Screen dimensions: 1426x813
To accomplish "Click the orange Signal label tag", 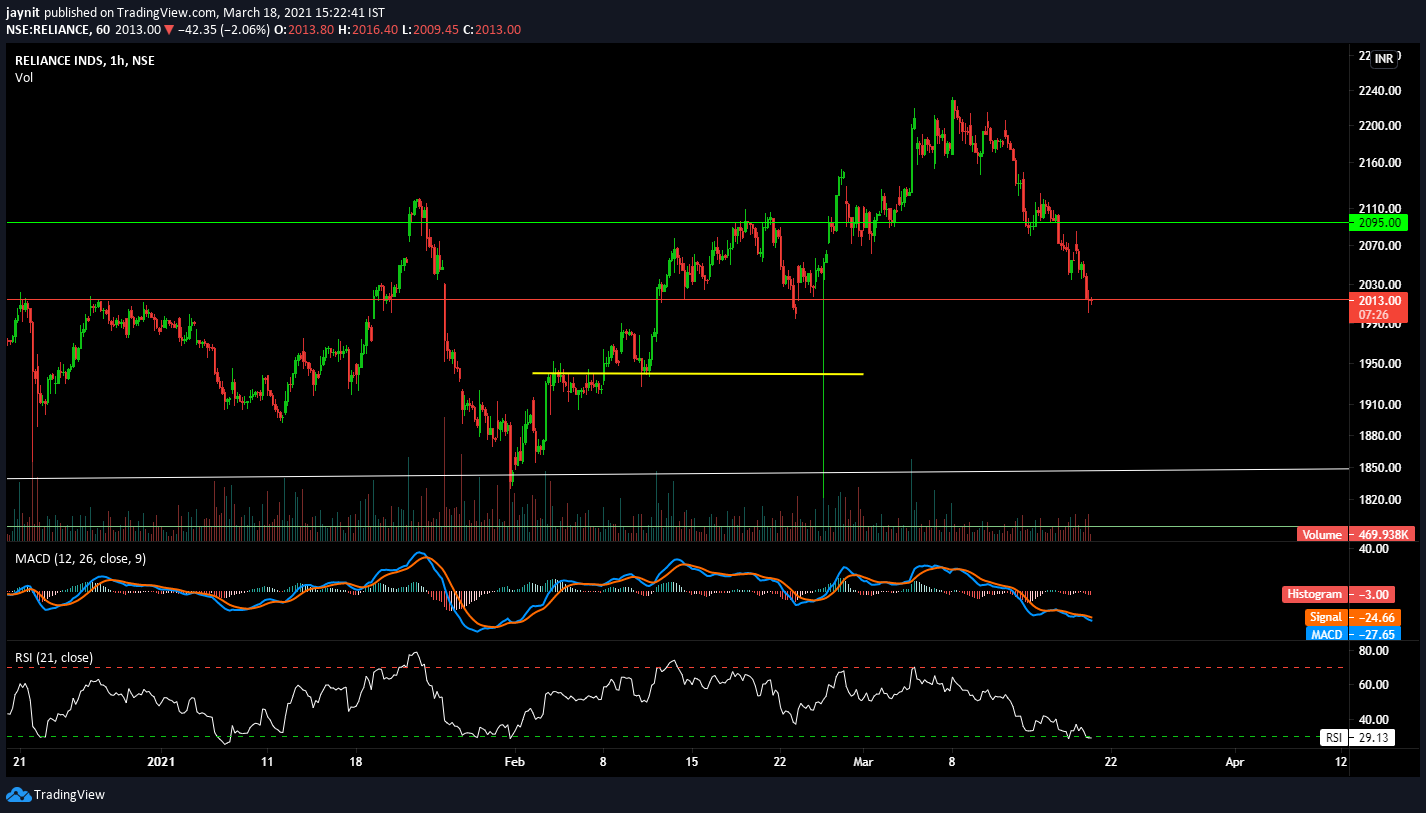I will point(1325,618).
